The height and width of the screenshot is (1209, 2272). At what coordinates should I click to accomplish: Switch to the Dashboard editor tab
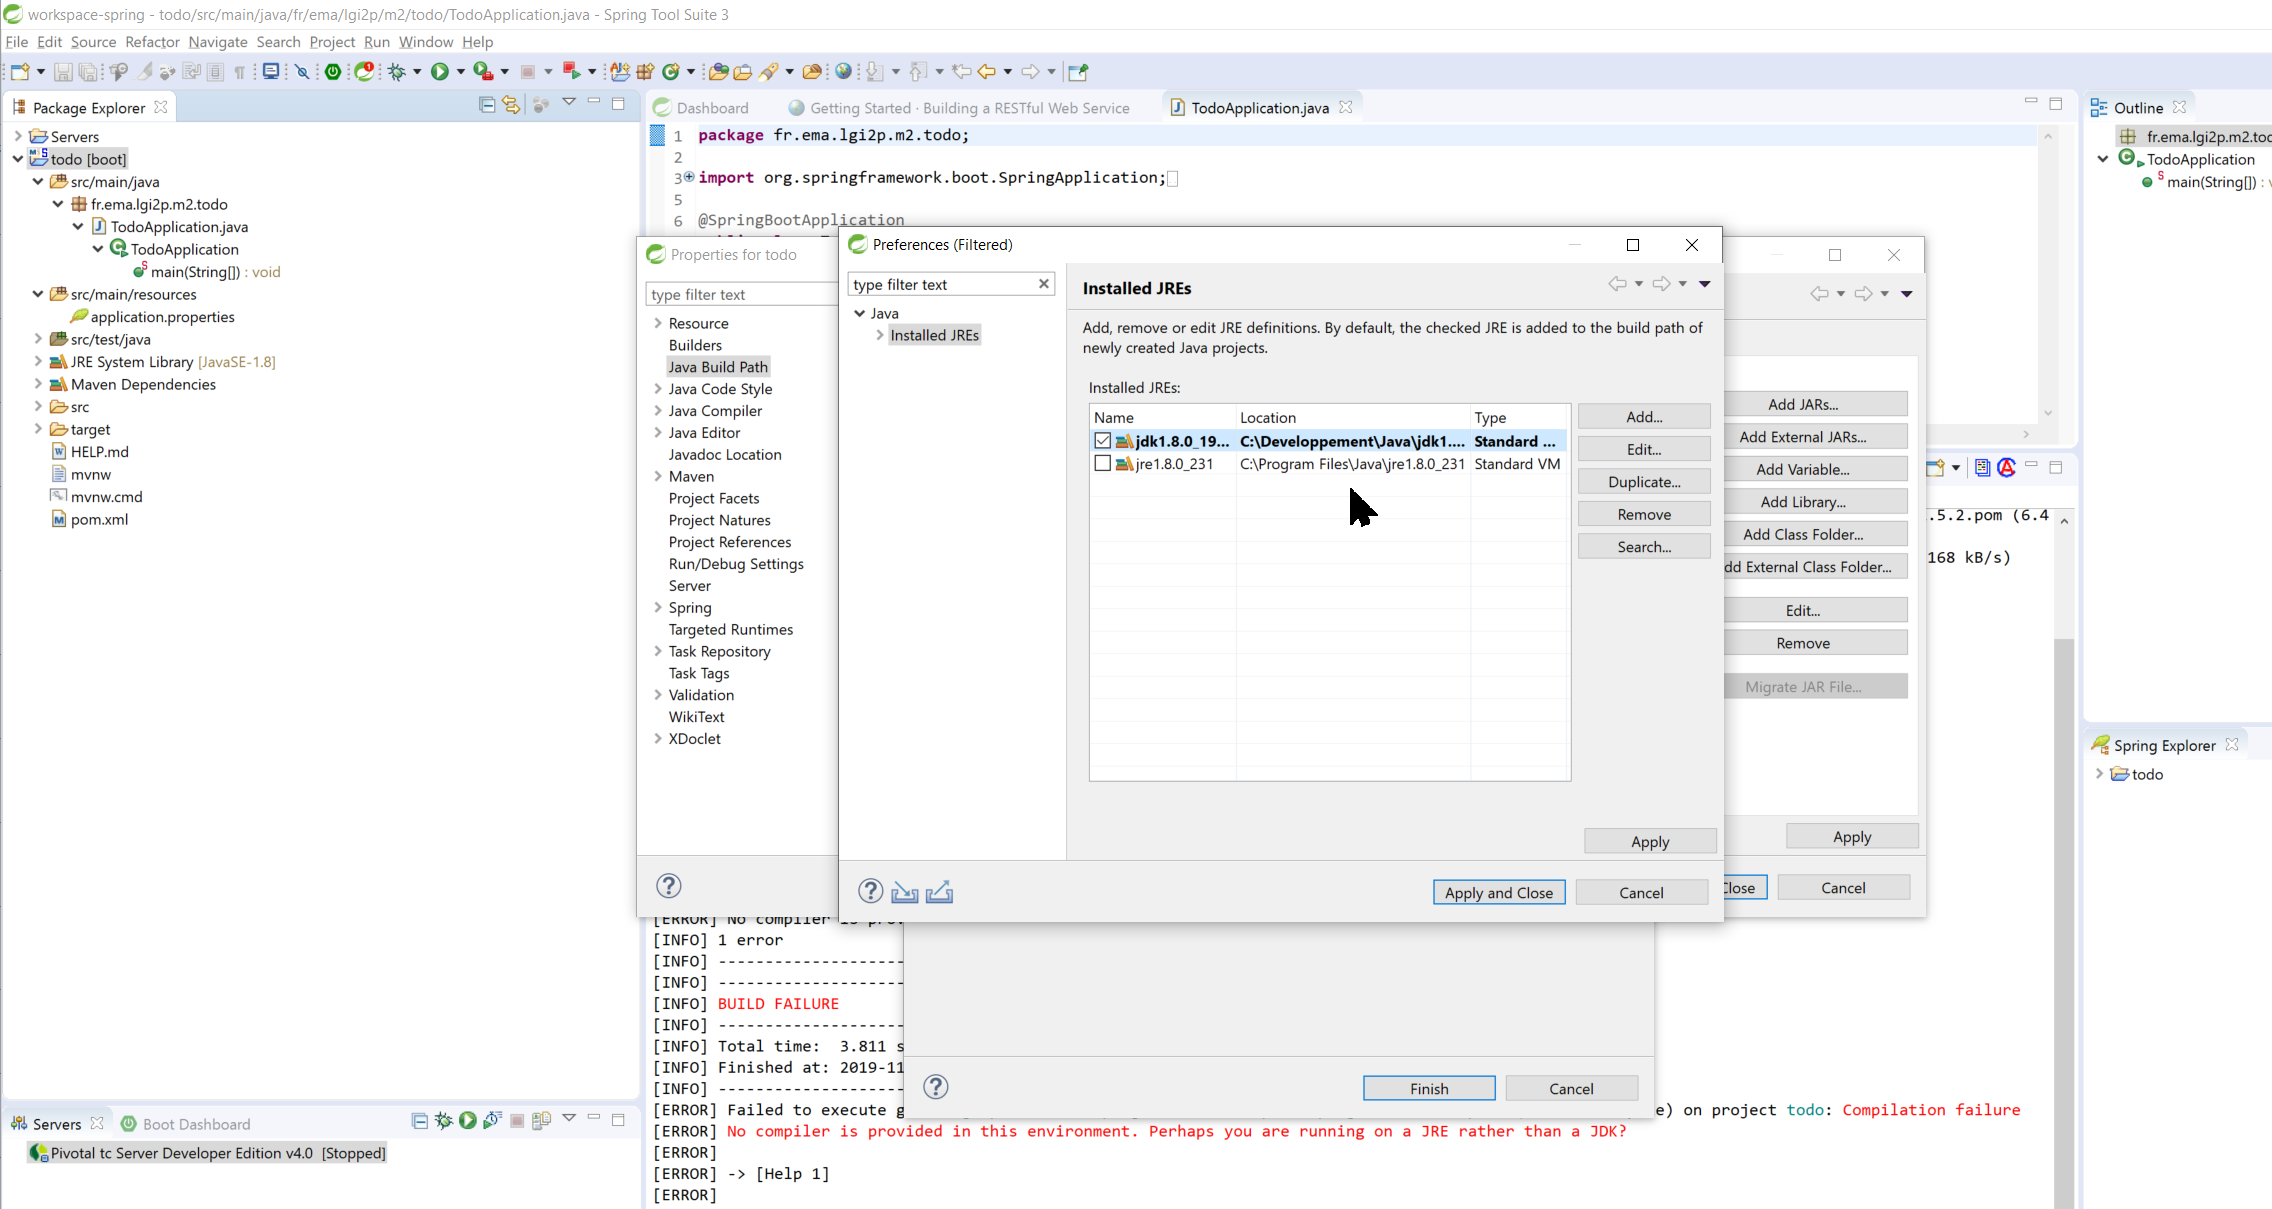pos(701,108)
